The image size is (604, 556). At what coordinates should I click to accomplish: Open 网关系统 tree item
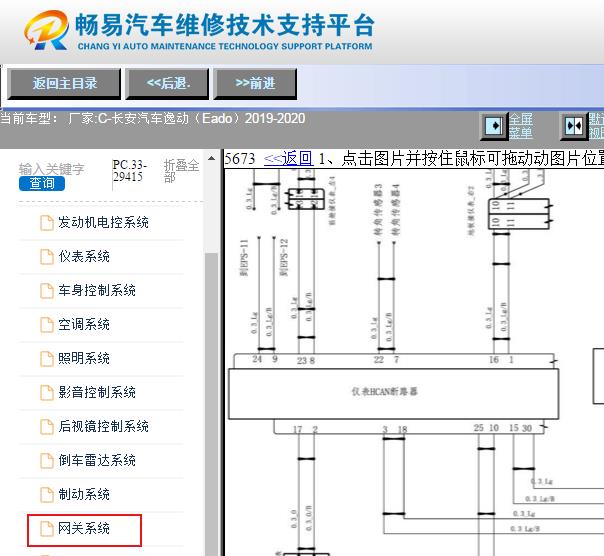pyautogui.click(x=84, y=528)
